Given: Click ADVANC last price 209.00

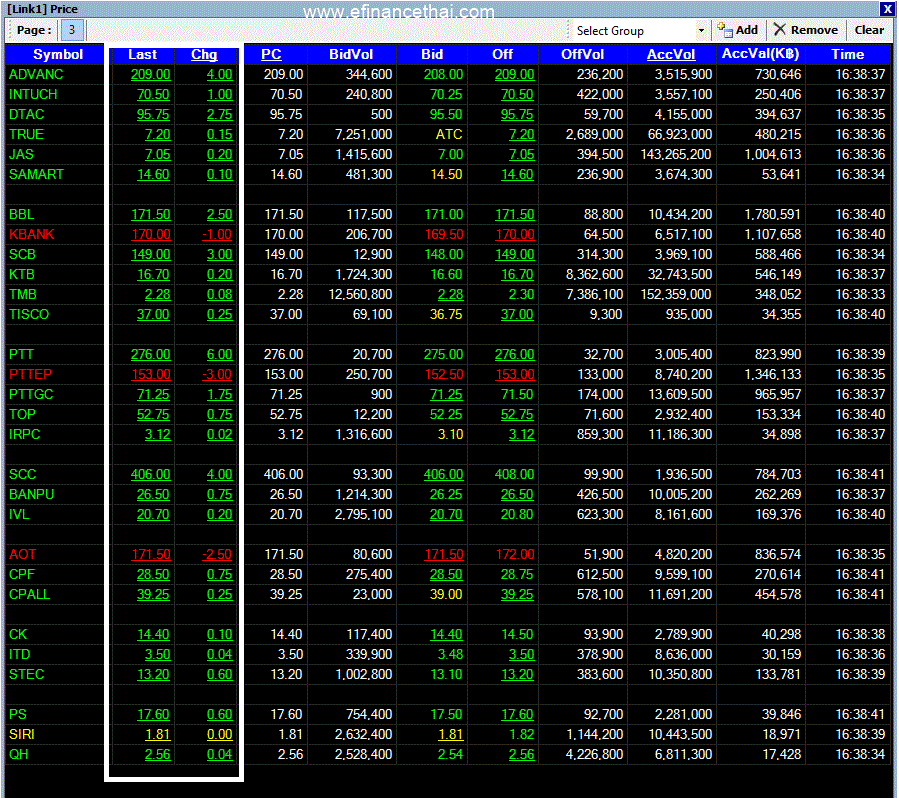Looking at the screenshot, I should tap(150, 75).
